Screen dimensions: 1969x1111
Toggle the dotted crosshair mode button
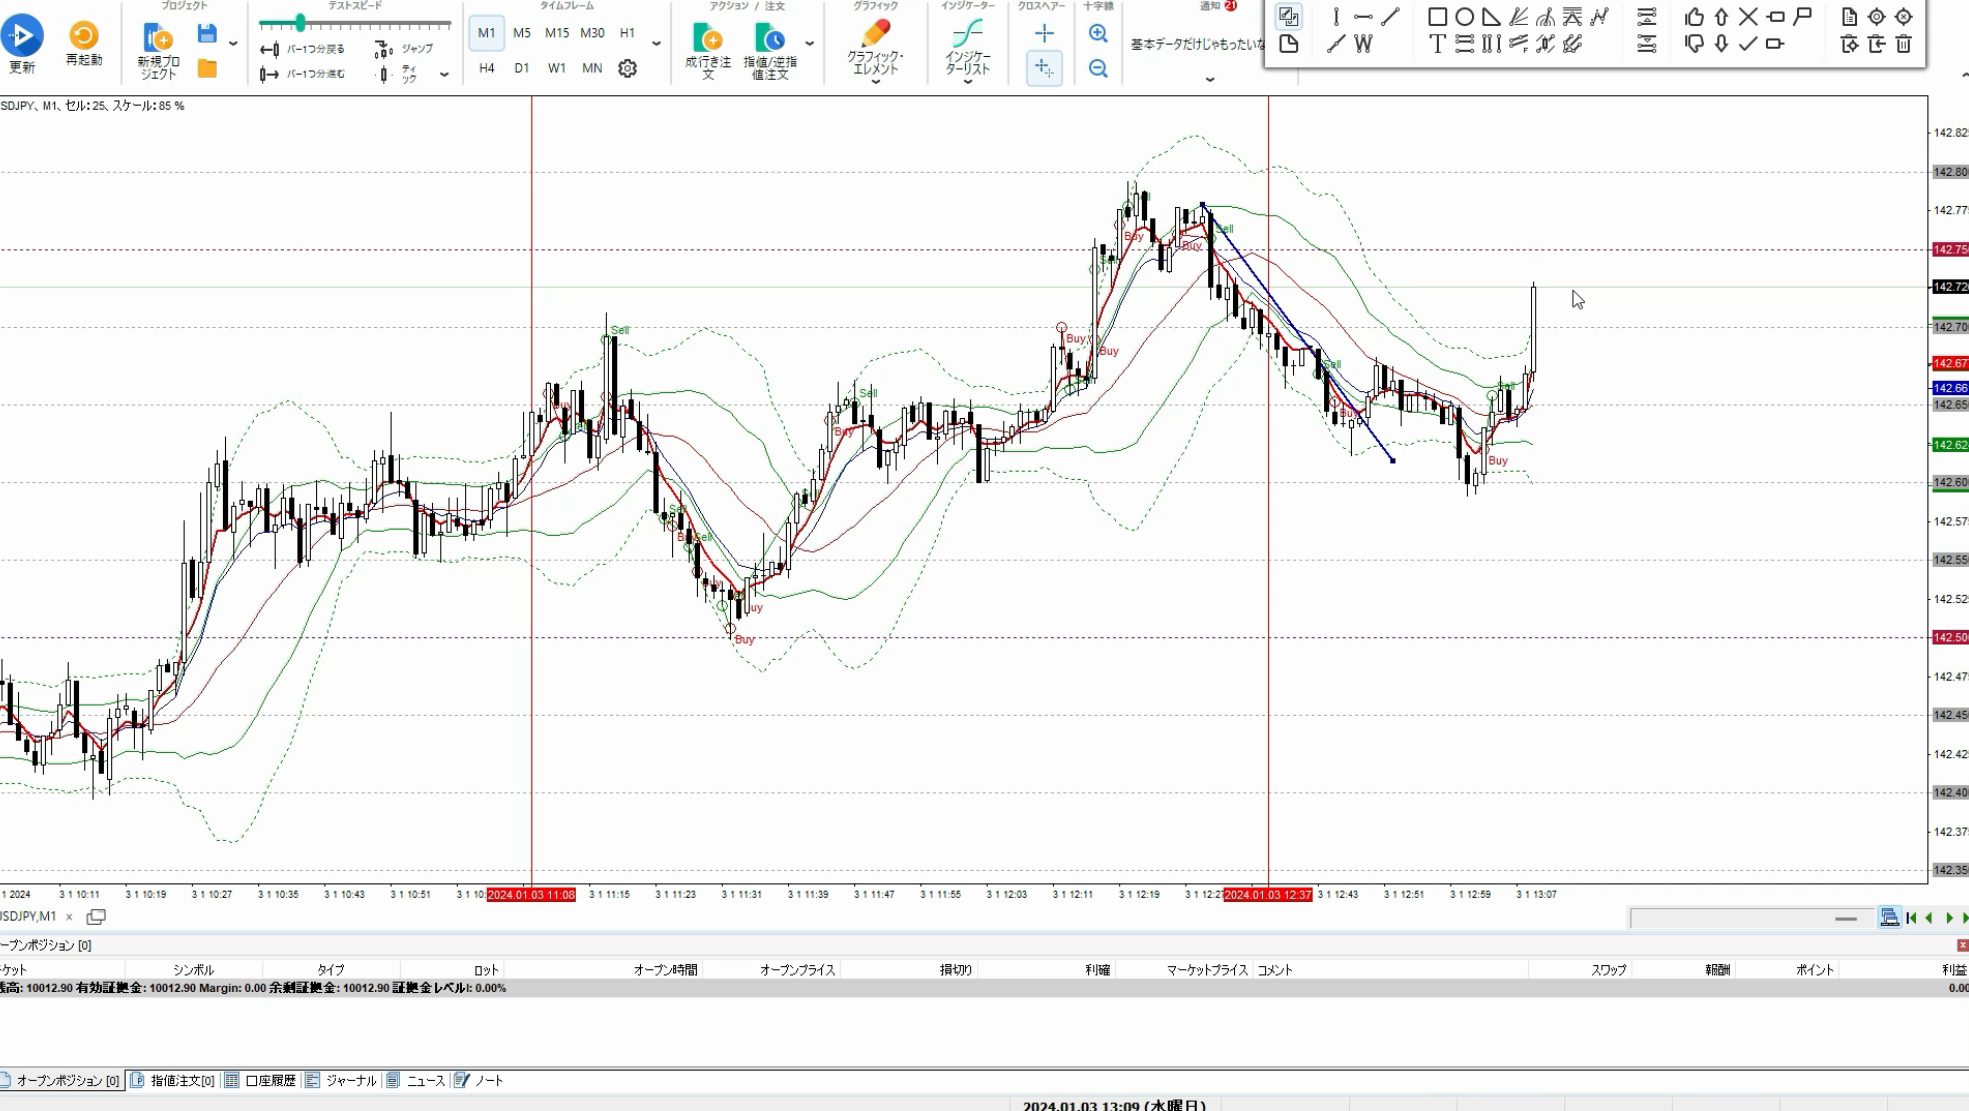[1043, 68]
